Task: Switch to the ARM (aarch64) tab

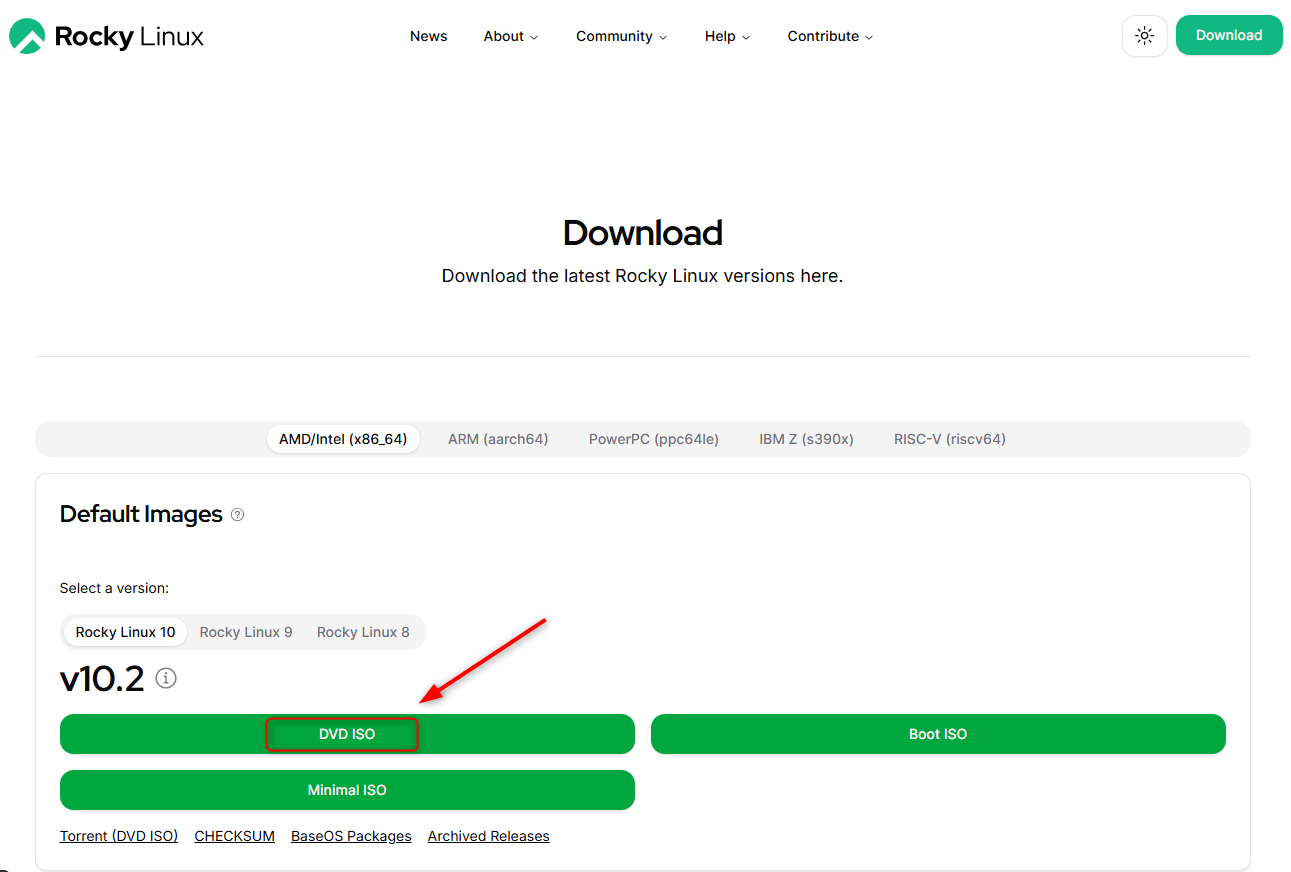Action: 498,439
